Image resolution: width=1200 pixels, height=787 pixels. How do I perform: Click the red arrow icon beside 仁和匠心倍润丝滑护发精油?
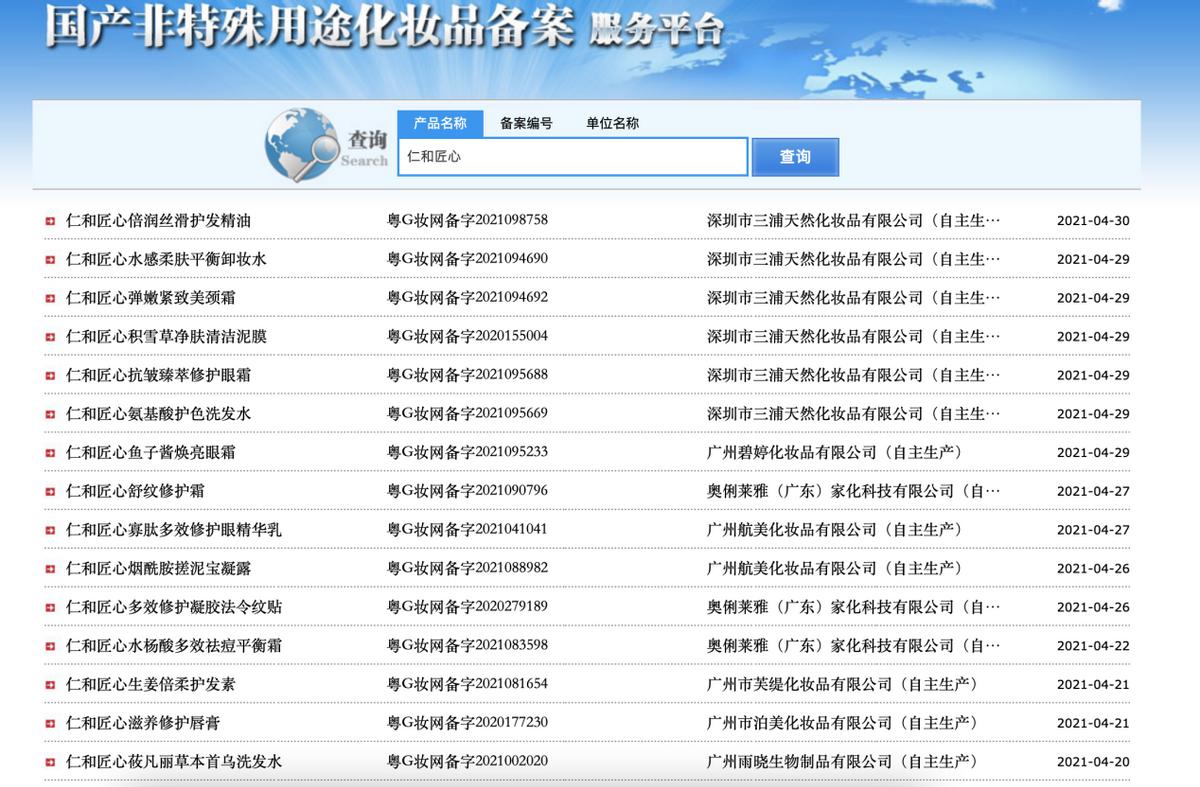[48, 220]
